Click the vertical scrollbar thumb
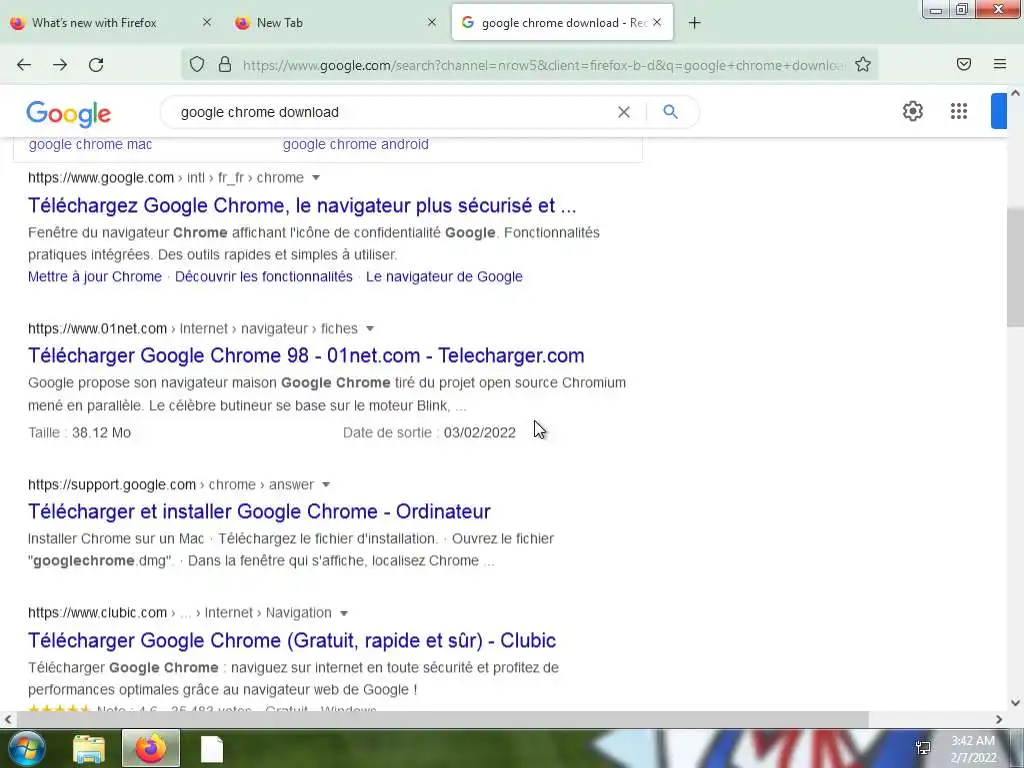The width and height of the screenshot is (1024, 768). (1015, 268)
